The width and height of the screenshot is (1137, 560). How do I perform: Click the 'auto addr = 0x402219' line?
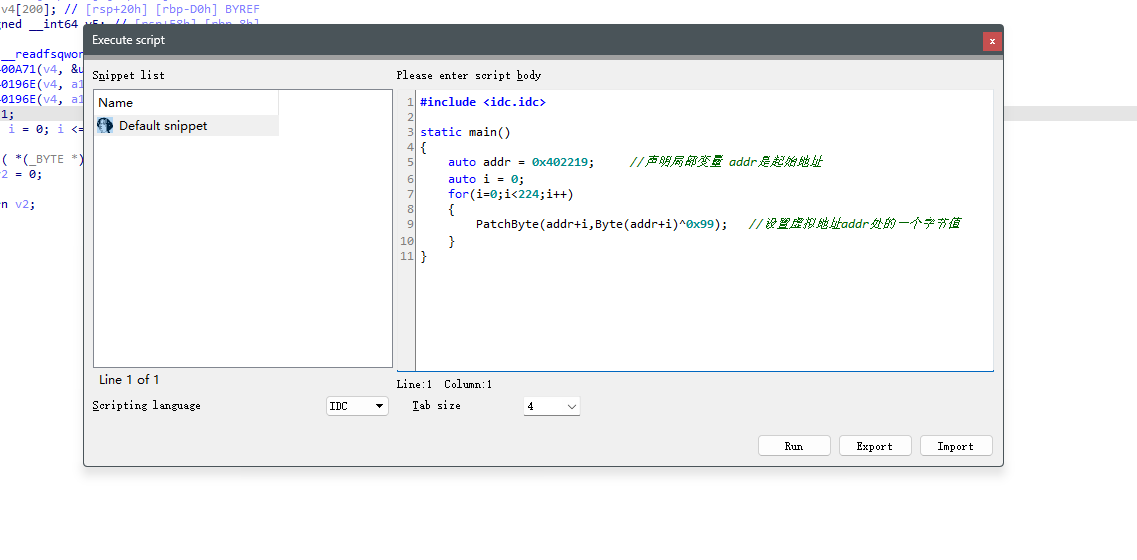tap(521, 162)
